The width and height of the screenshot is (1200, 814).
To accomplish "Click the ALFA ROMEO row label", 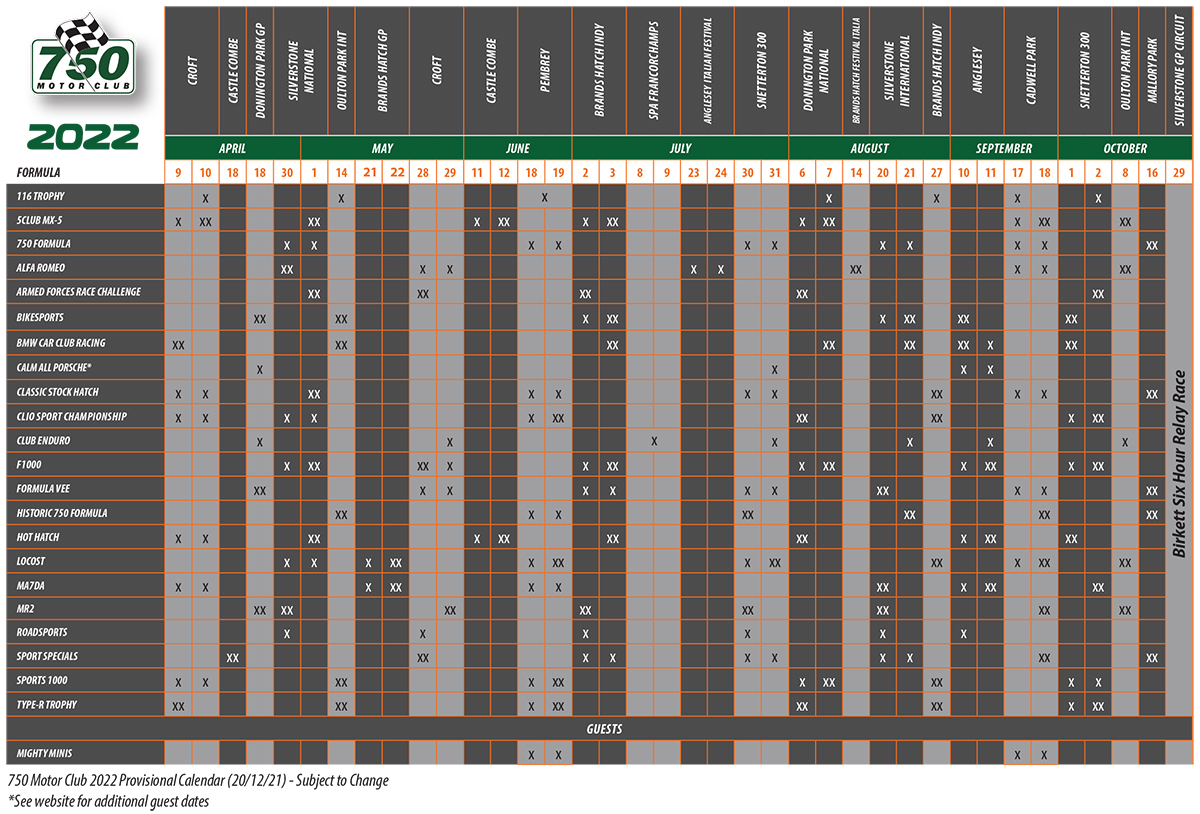I will 41,269.
